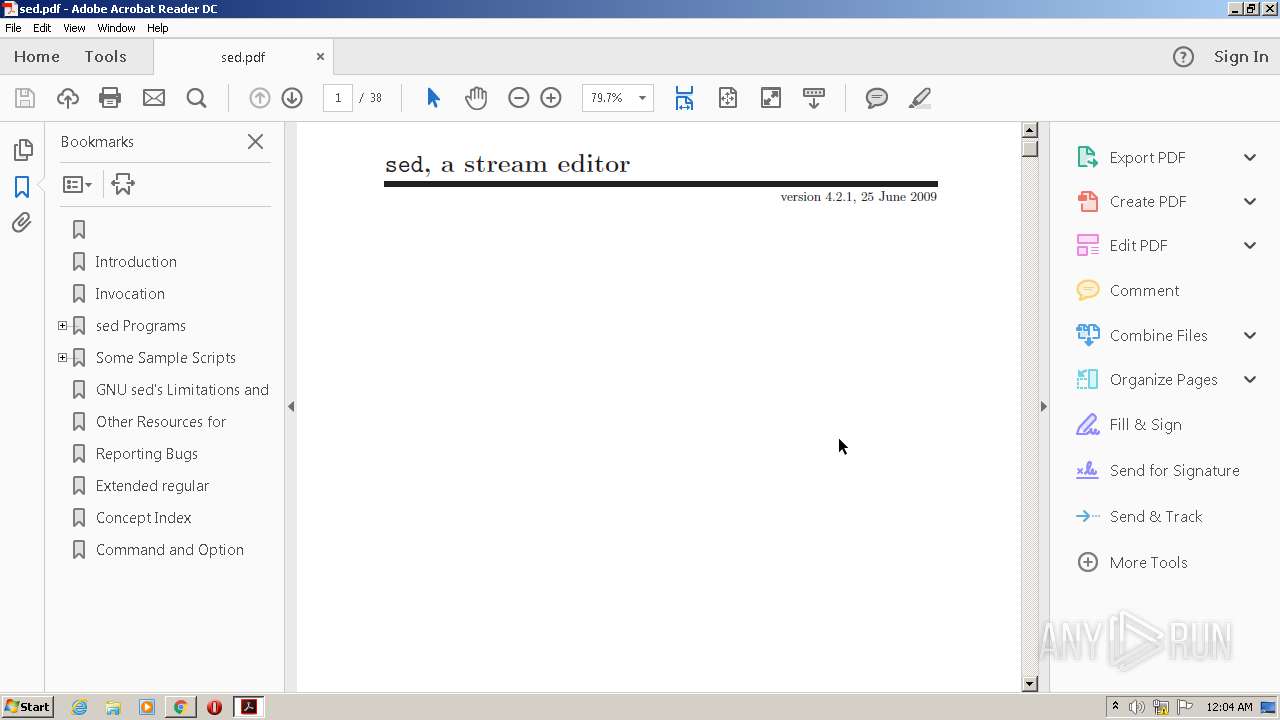Go to previous page arrow
Image resolution: width=1280 pixels, height=720 pixels.
tap(259, 98)
